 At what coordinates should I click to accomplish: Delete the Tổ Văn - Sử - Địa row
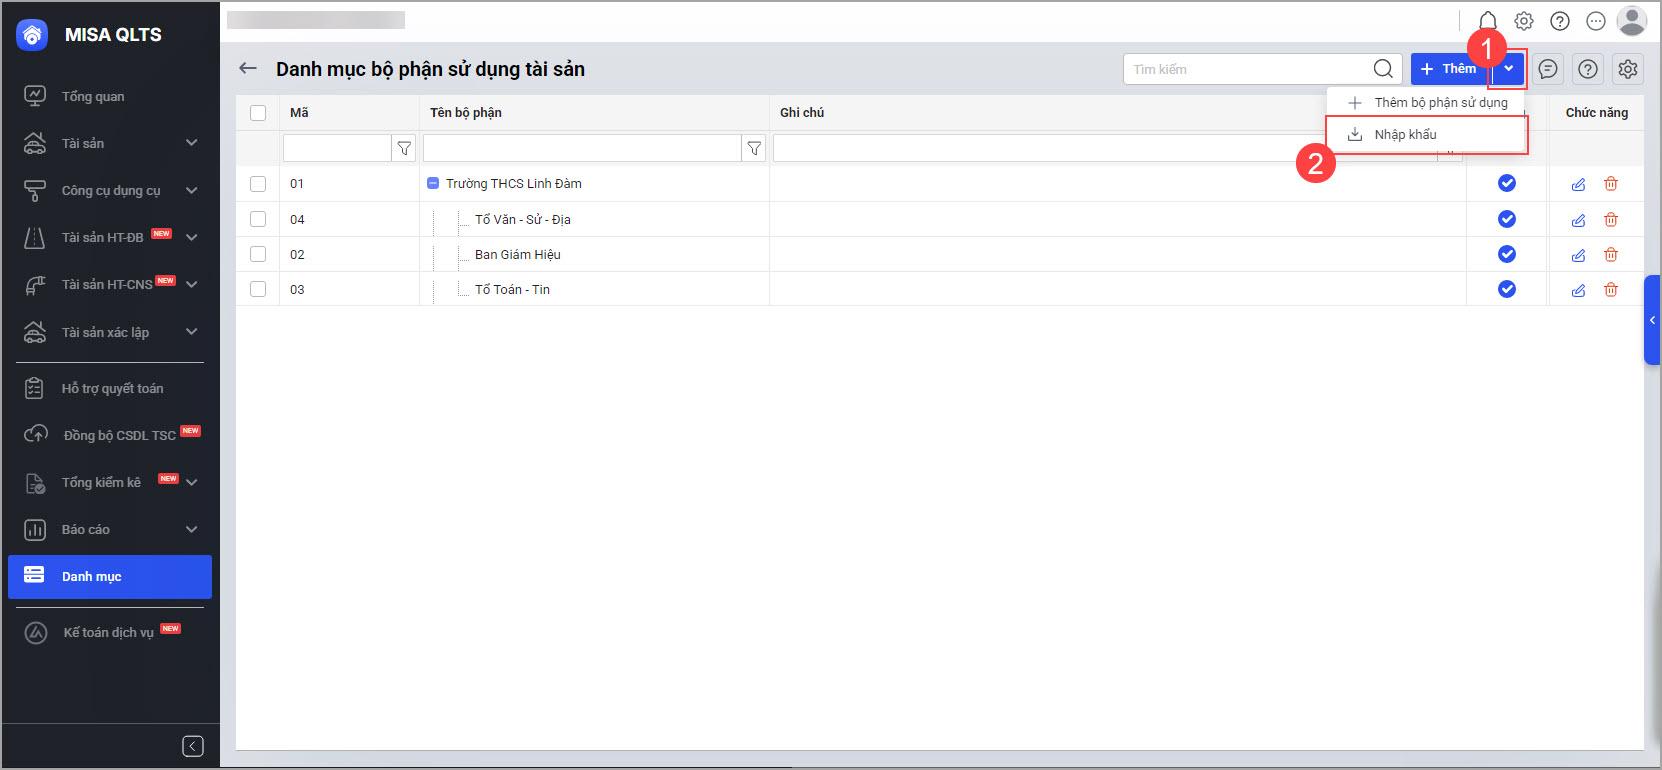click(1611, 220)
